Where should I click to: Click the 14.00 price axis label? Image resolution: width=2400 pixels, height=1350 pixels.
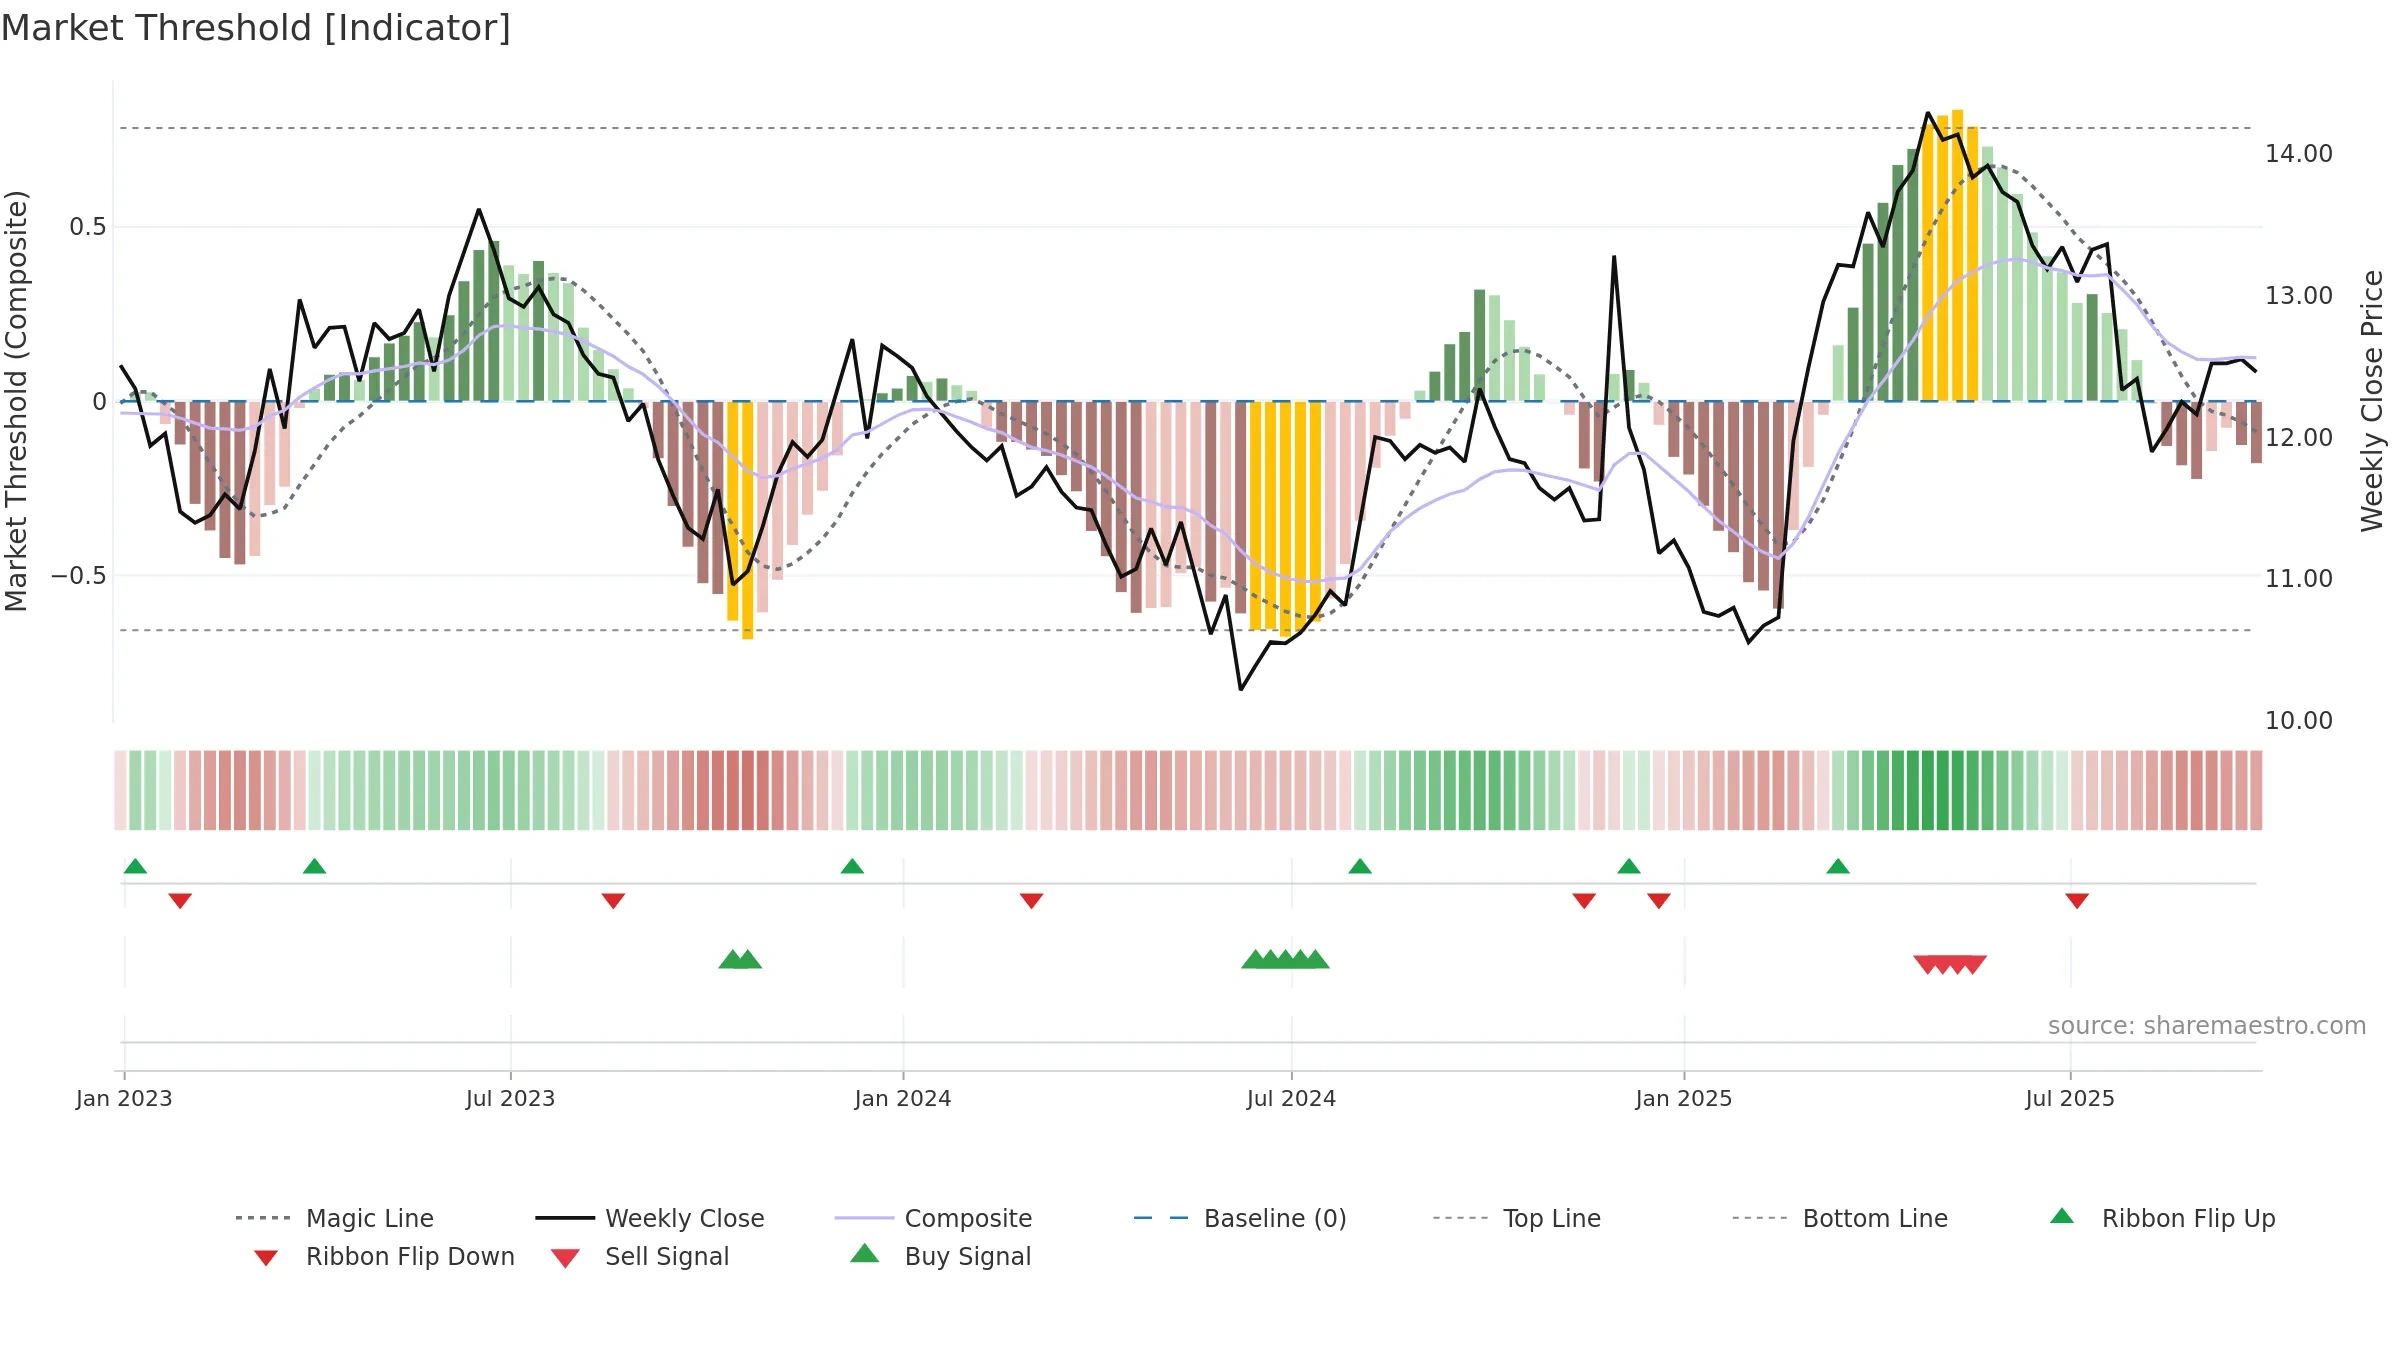(2299, 154)
